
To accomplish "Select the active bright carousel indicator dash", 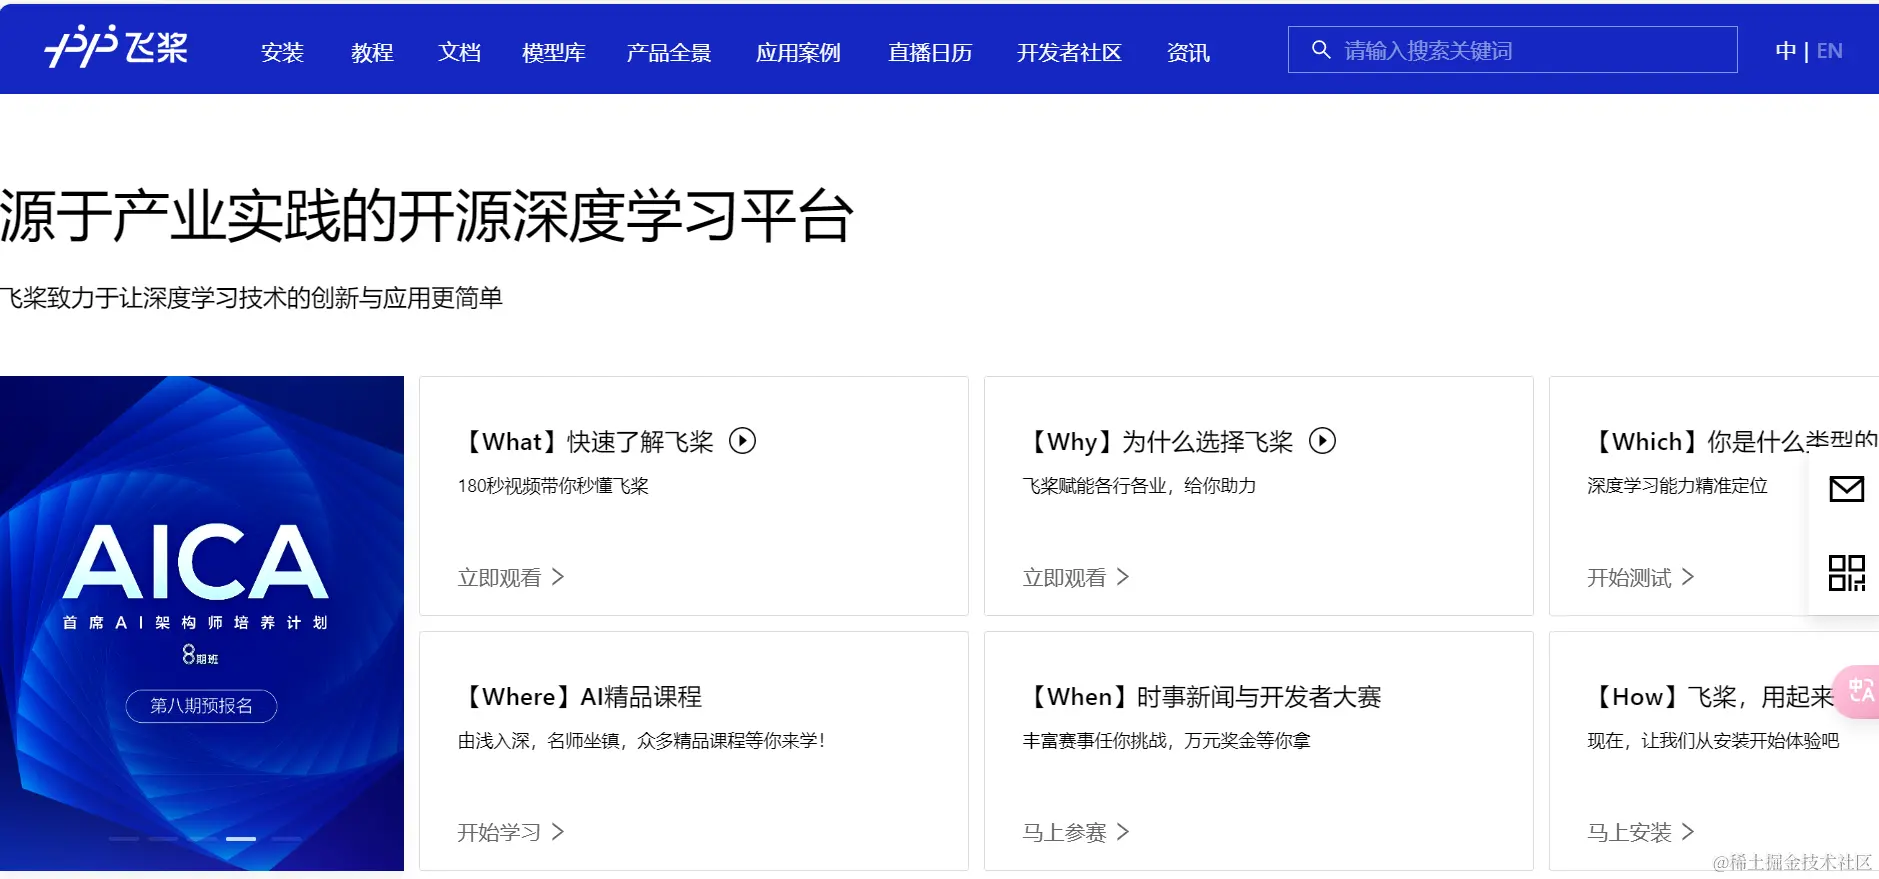I will 241,839.
